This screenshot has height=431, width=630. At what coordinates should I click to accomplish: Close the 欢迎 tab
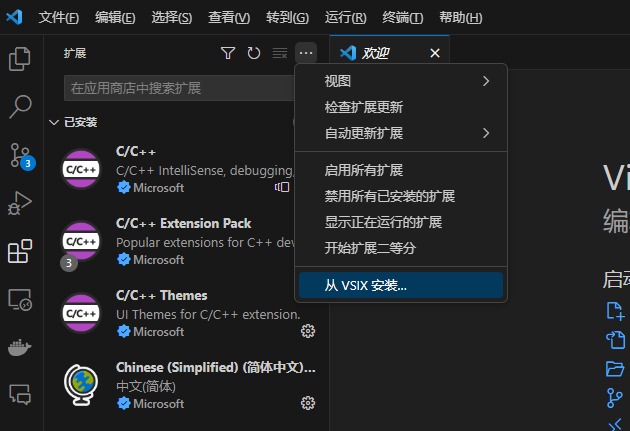pos(434,53)
